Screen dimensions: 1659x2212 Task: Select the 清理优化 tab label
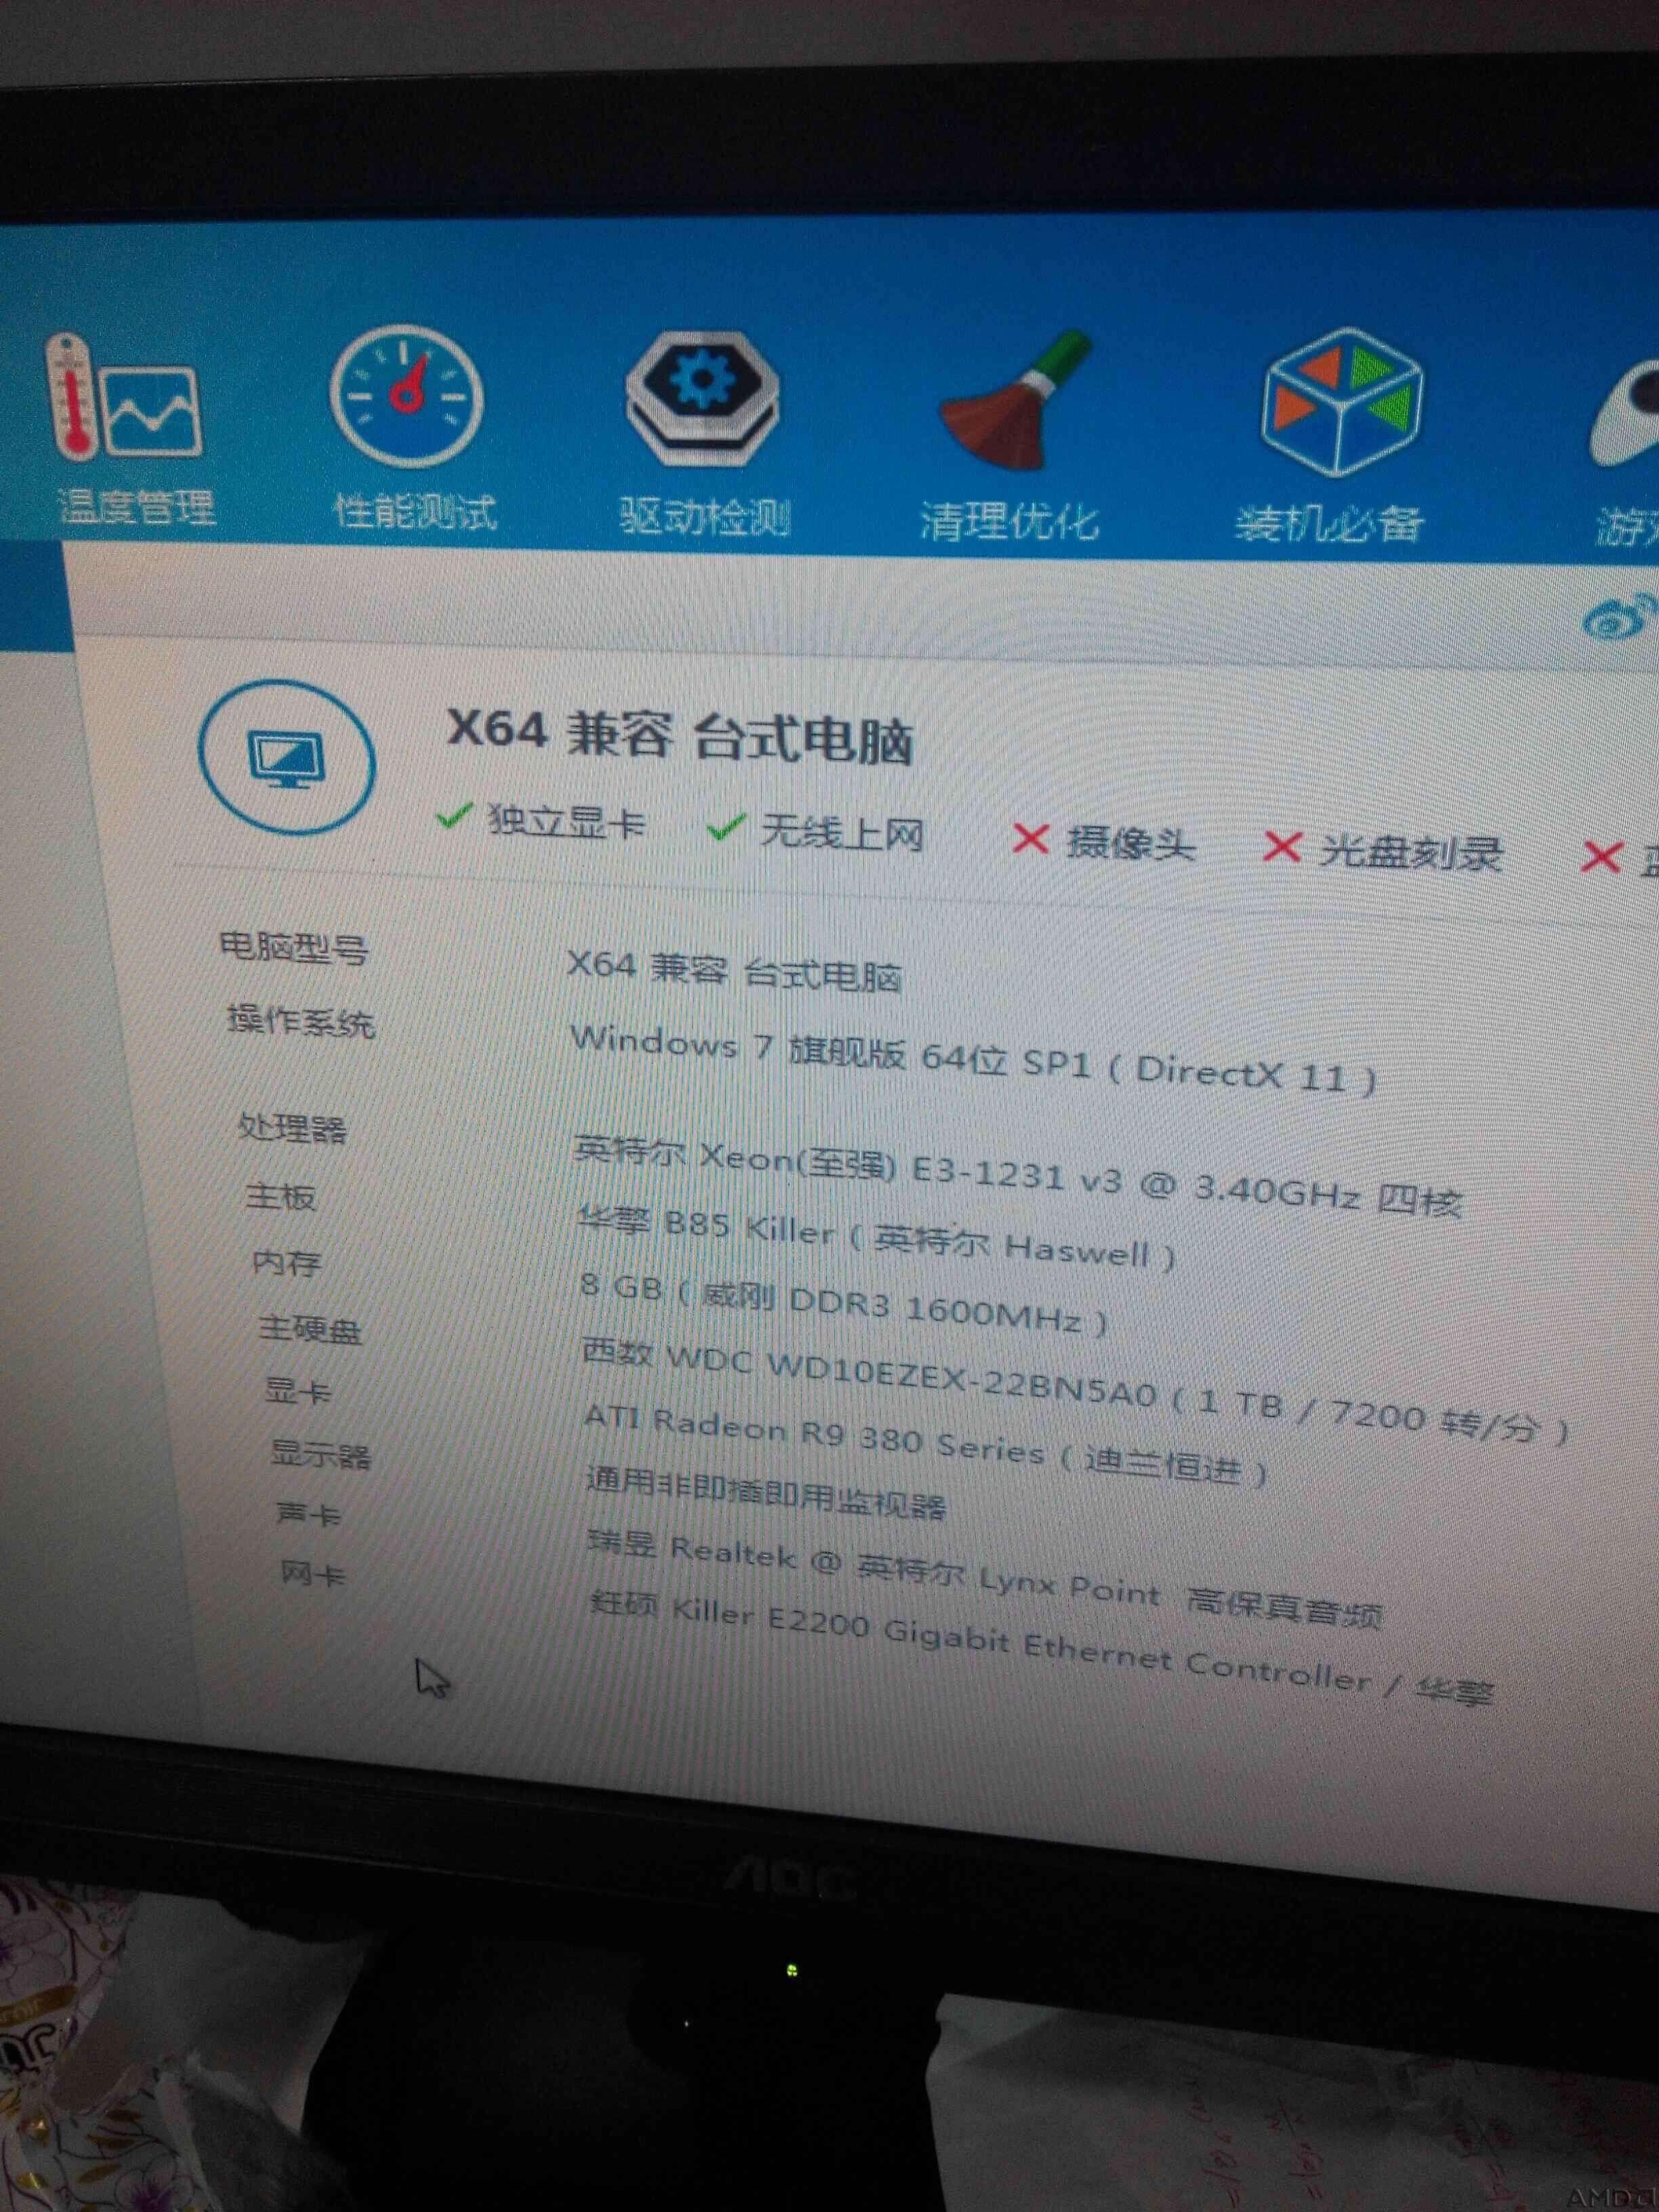pos(1009,521)
